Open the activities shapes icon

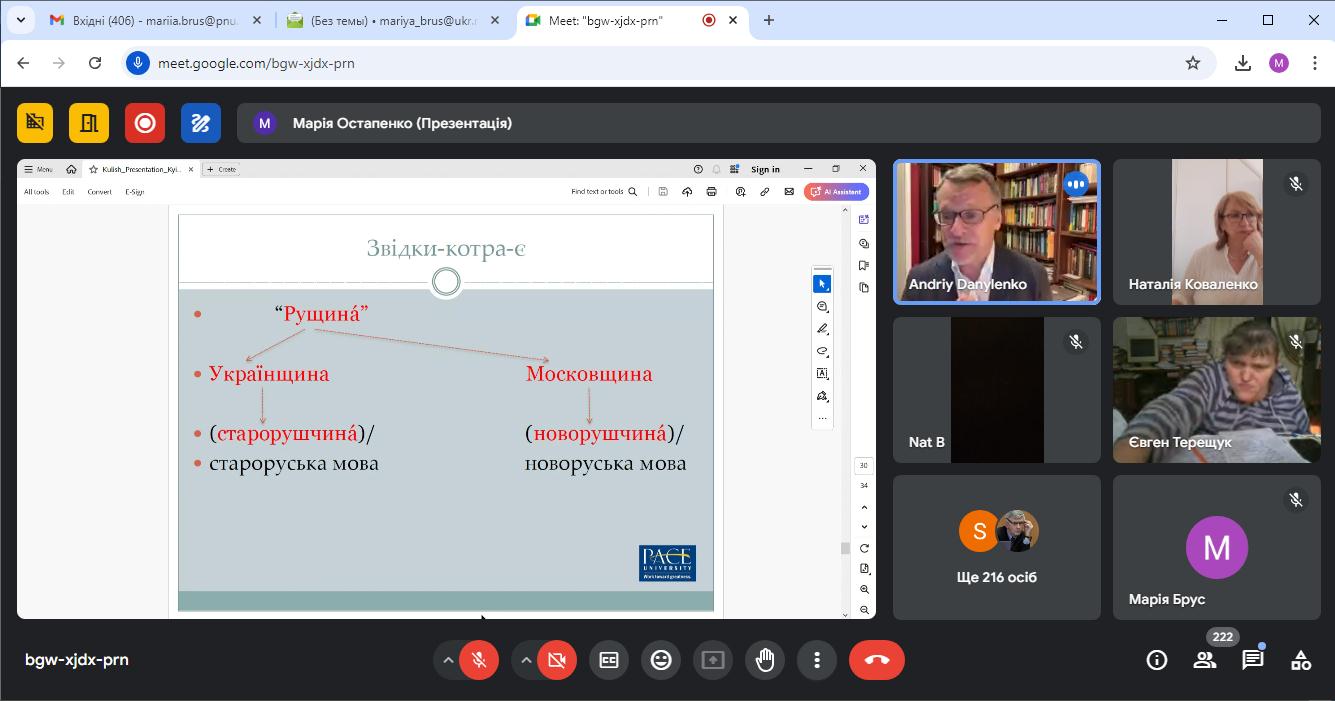[1300, 660]
